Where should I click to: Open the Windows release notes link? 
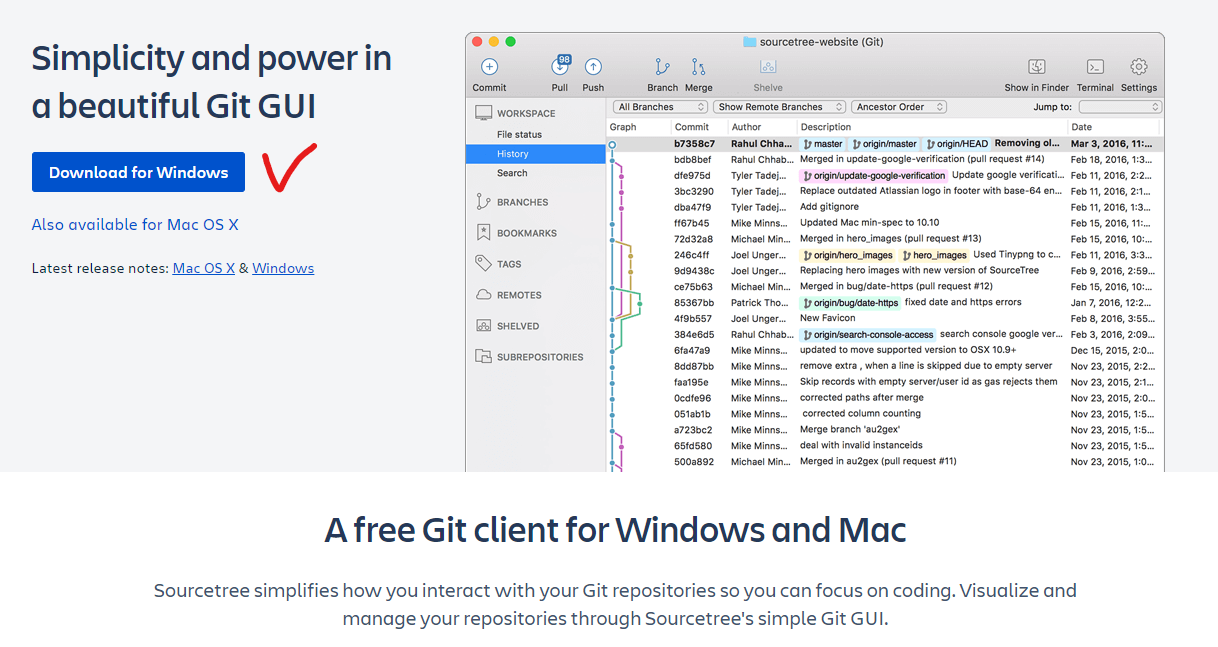pos(283,268)
